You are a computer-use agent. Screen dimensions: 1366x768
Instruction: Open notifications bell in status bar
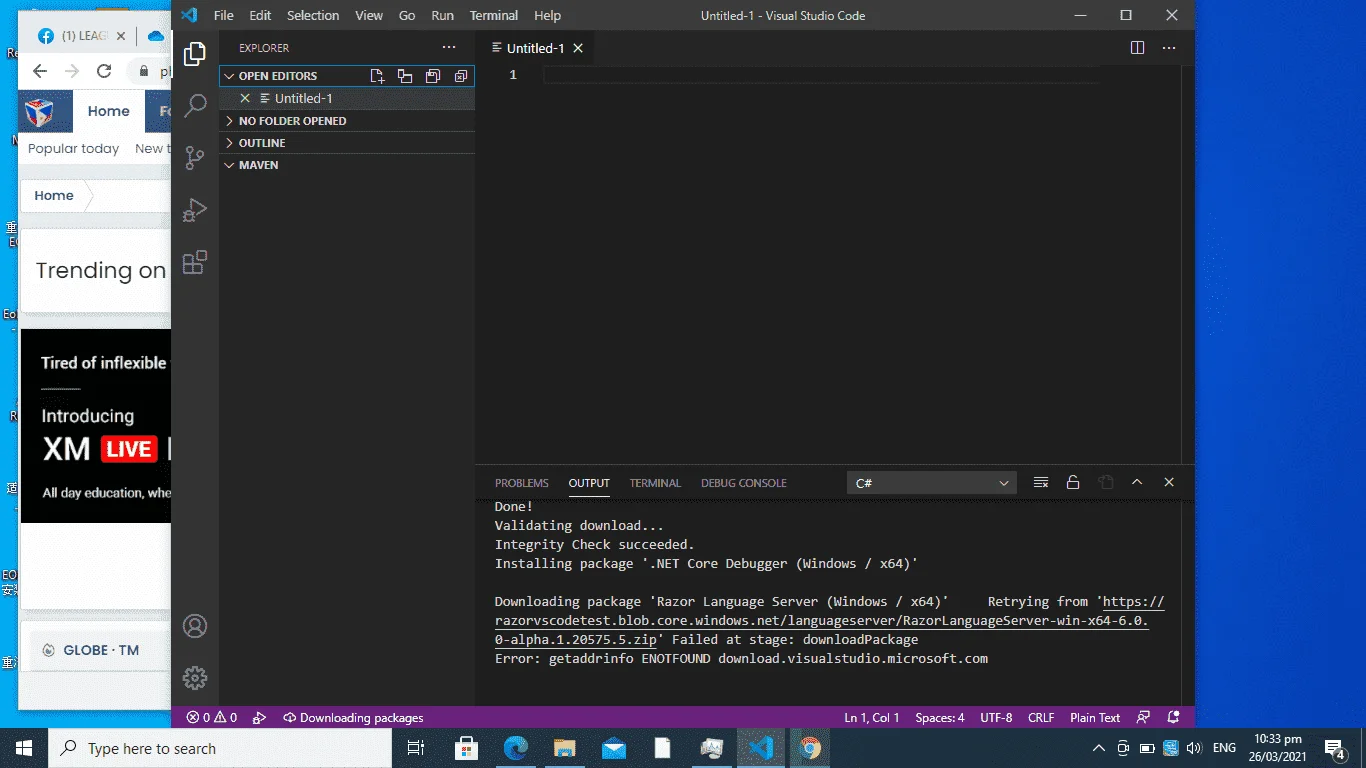click(1175, 717)
